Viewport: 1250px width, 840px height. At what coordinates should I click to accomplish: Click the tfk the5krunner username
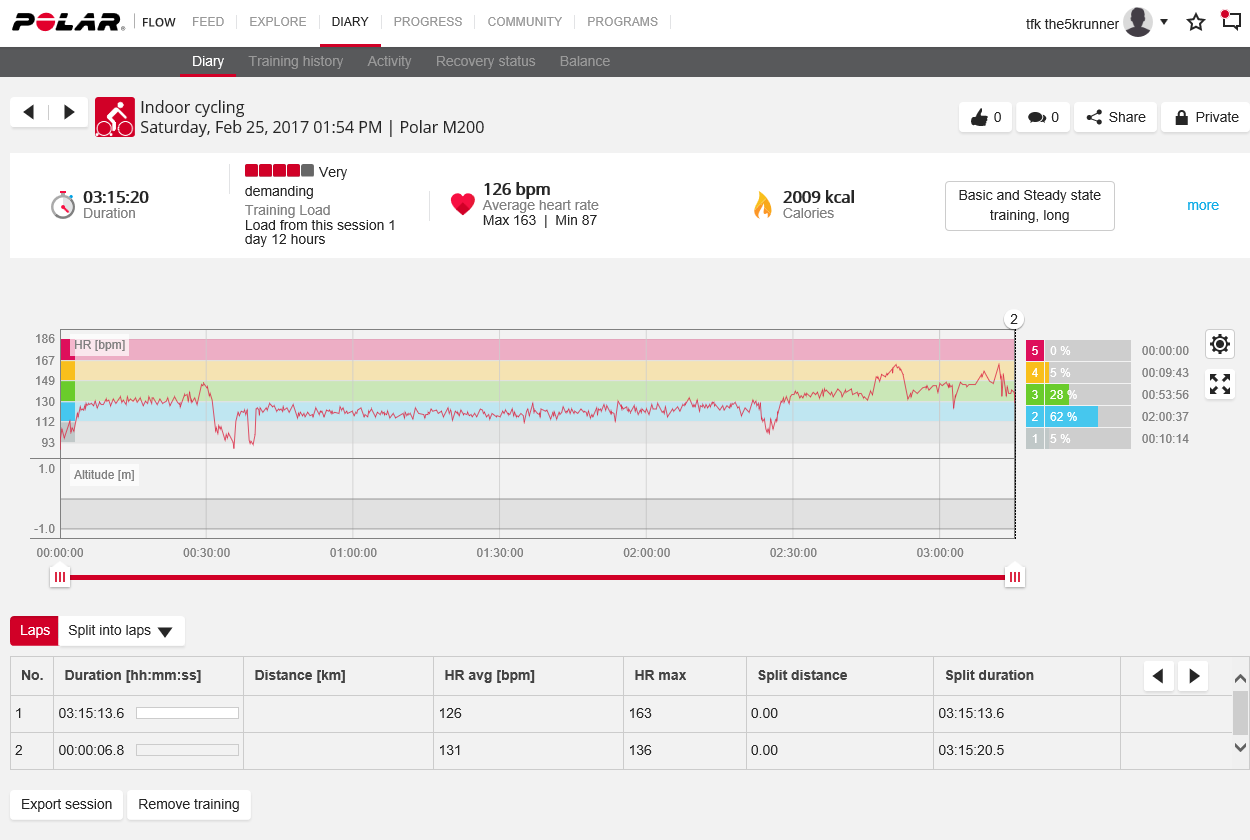coord(1072,23)
